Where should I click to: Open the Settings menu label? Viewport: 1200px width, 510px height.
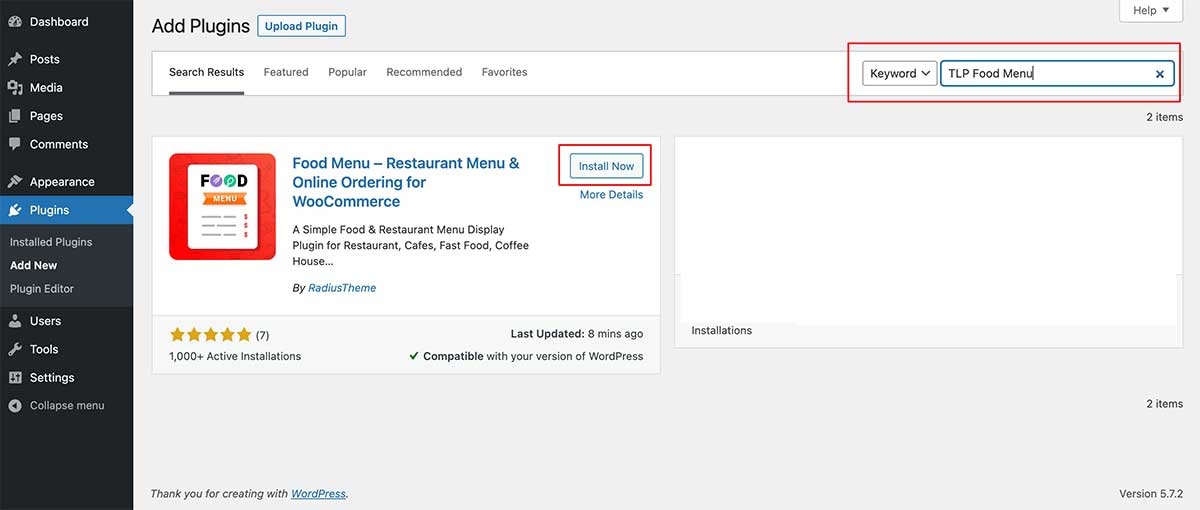coord(52,378)
